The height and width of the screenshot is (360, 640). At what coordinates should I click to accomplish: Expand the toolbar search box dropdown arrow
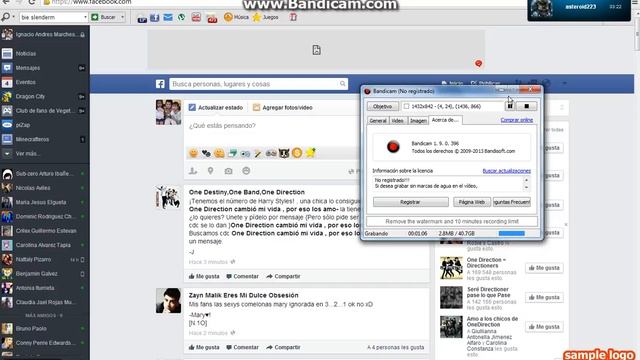(85, 17)
